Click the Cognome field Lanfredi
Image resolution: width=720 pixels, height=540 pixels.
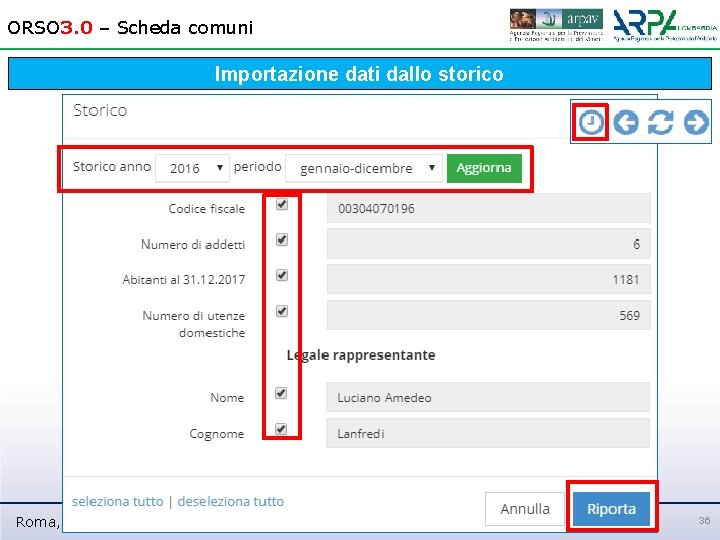[488, 433]
